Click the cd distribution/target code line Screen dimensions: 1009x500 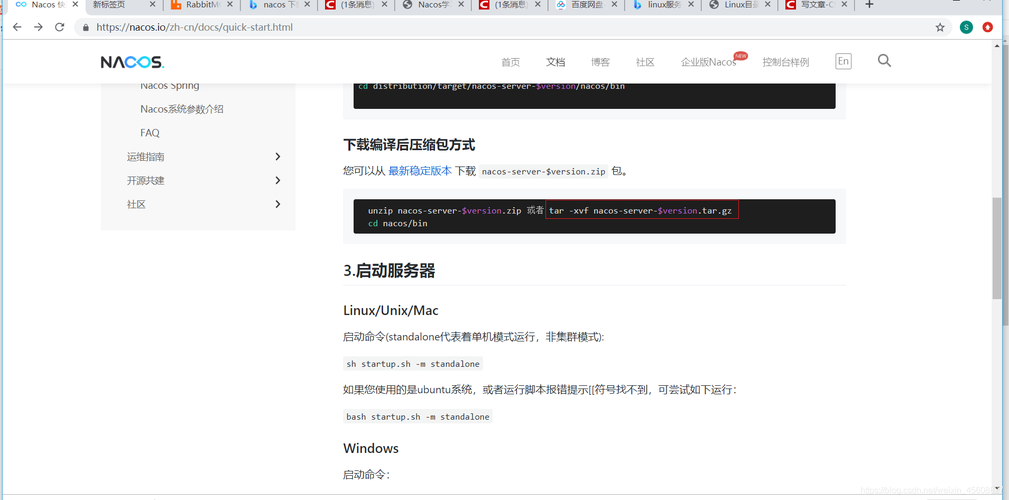click(x=492, y=86)
